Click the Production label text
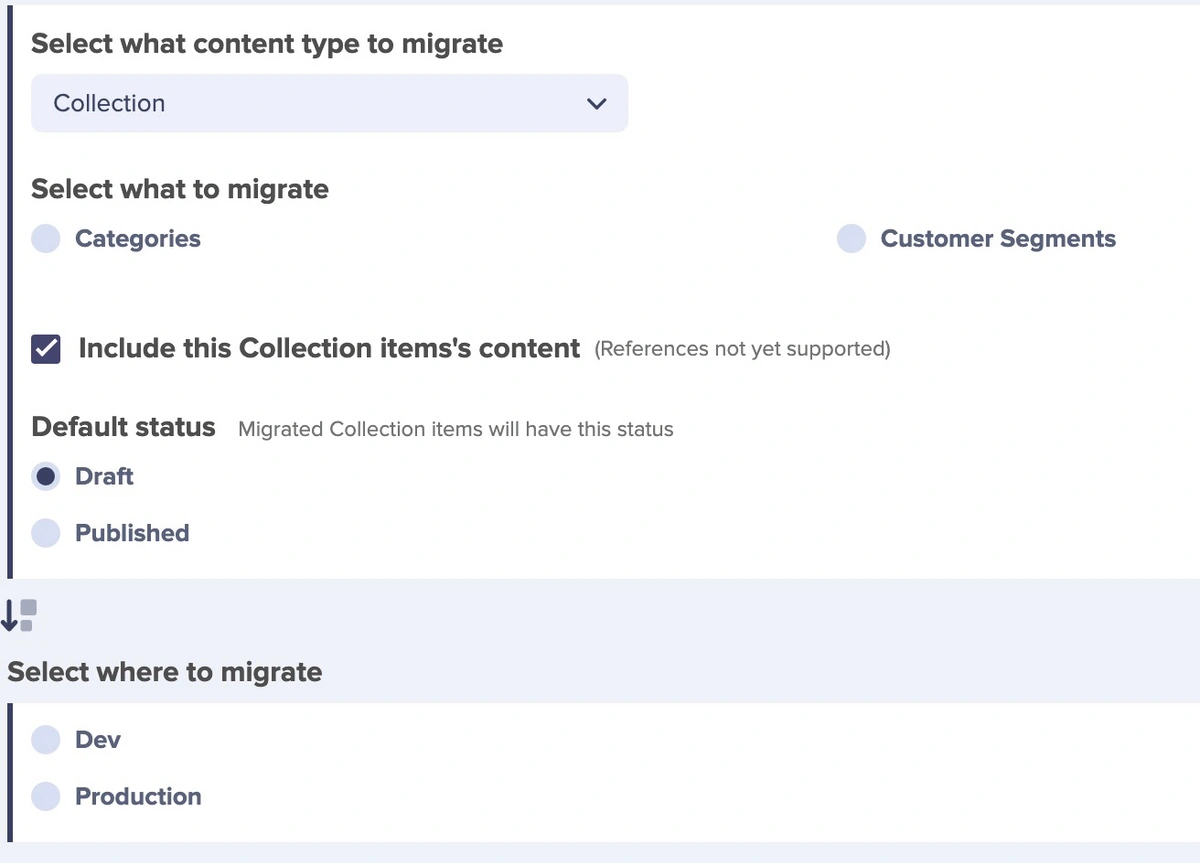Viewport: 1200px width, 863px height. coord(138,797)
